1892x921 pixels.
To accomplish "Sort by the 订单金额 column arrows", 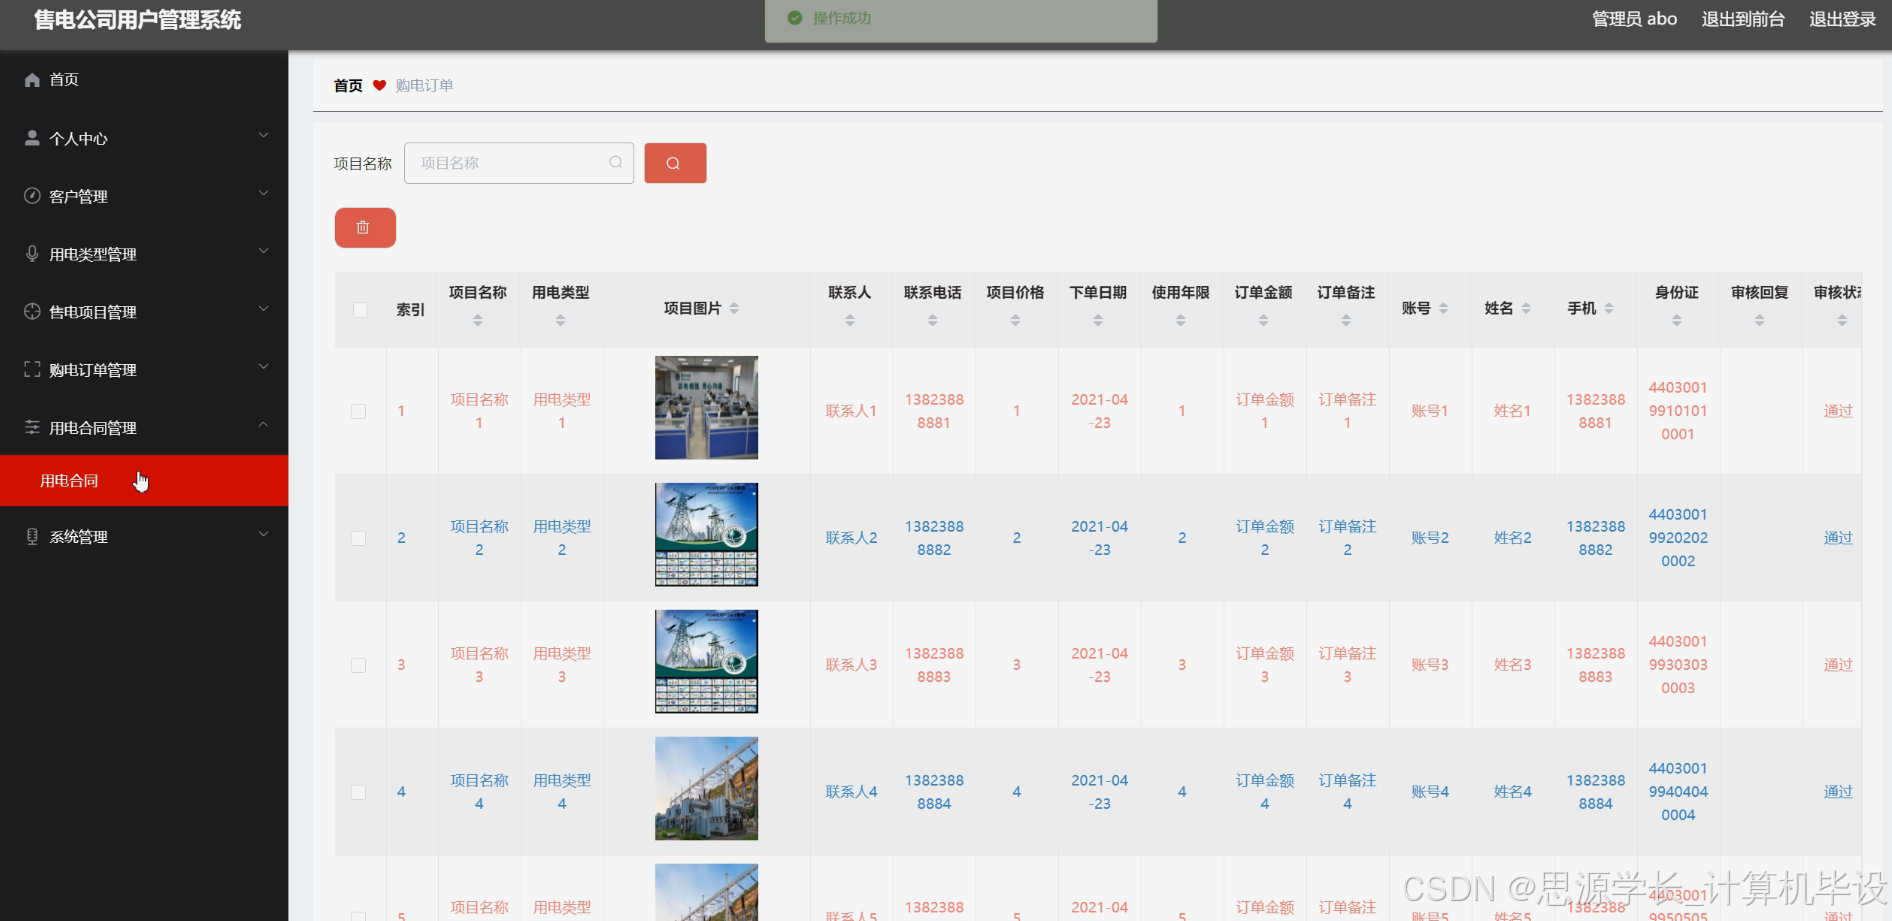I will [1264, 320].
